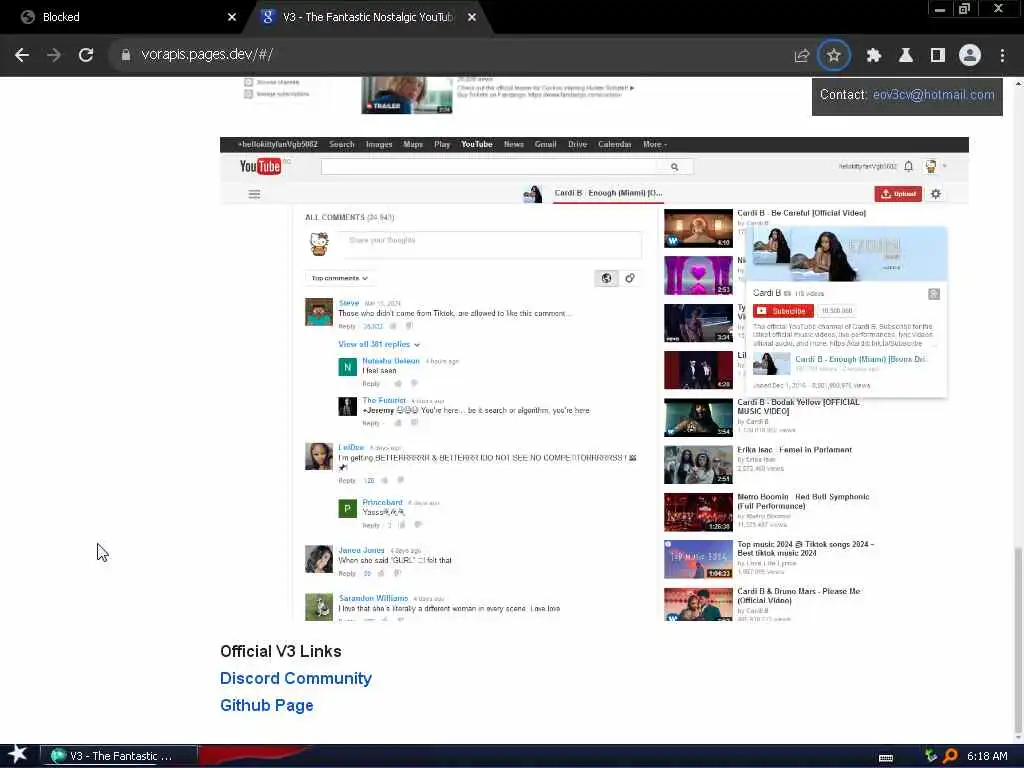Click Gmail in the Google bar

(x=545, y=144)
